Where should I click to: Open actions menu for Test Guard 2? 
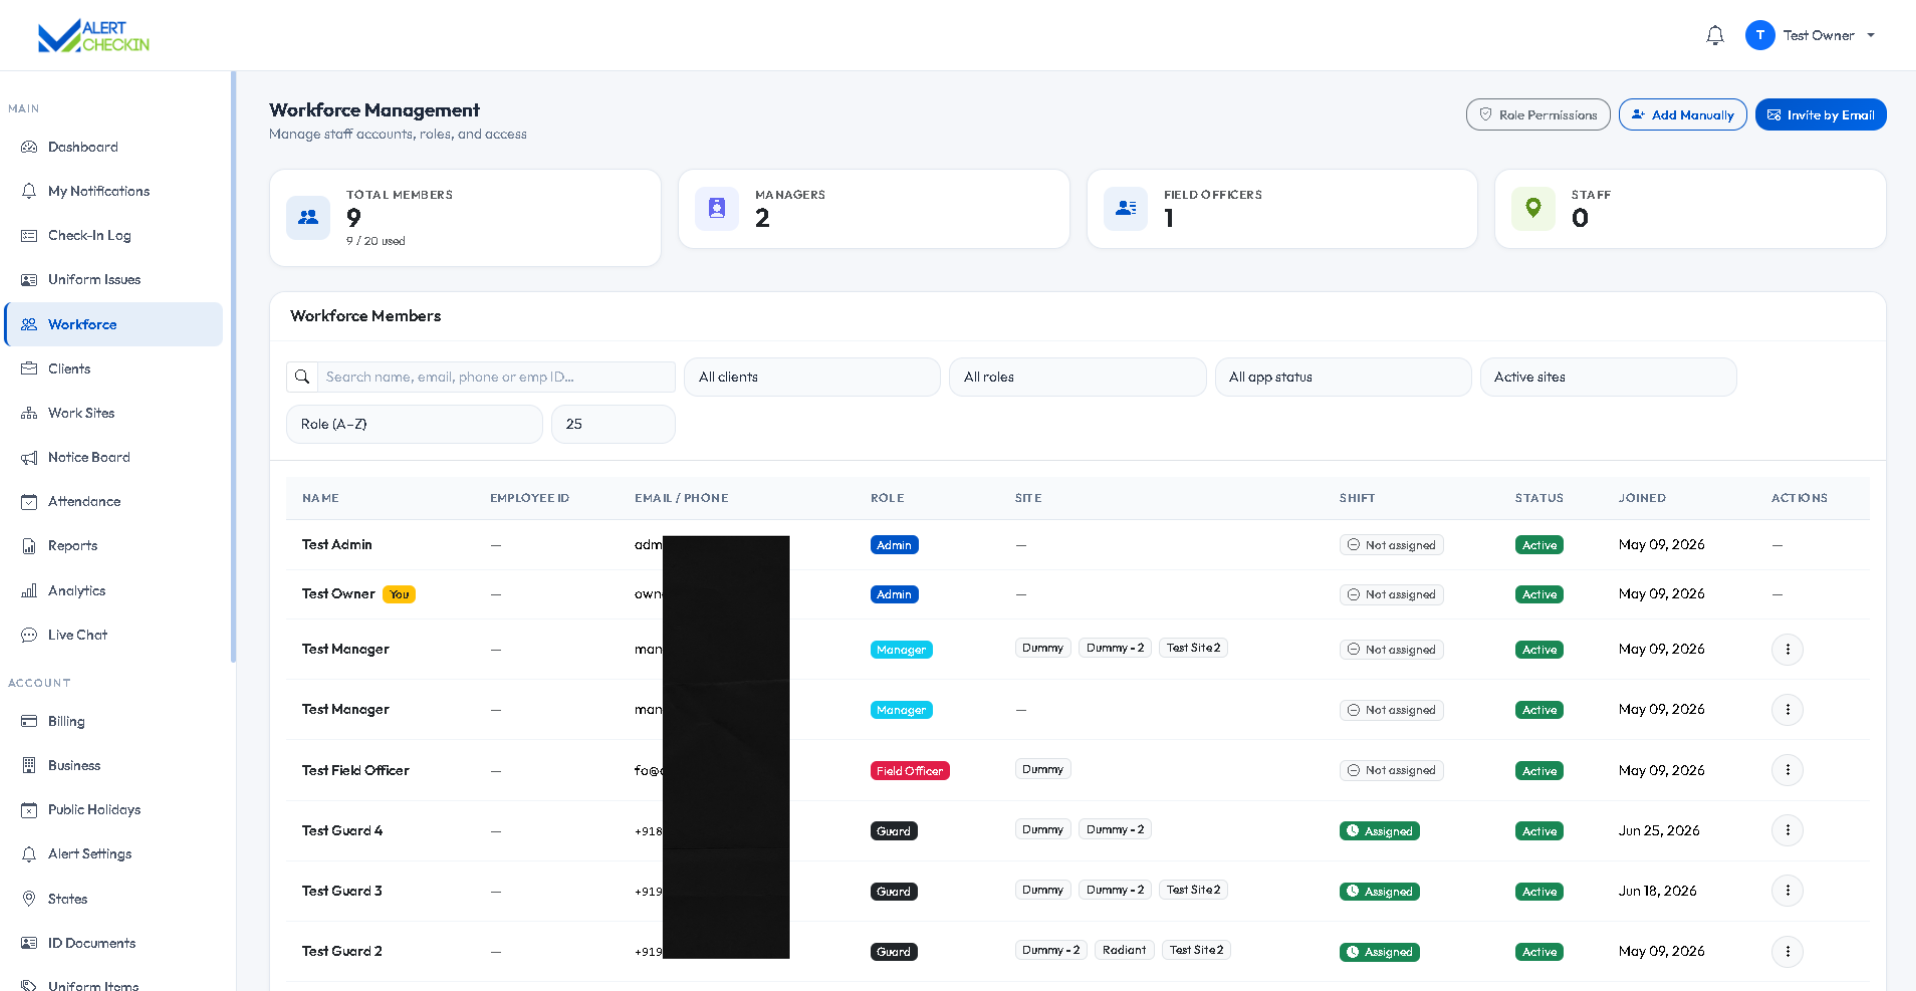[x=1787, y=951]
